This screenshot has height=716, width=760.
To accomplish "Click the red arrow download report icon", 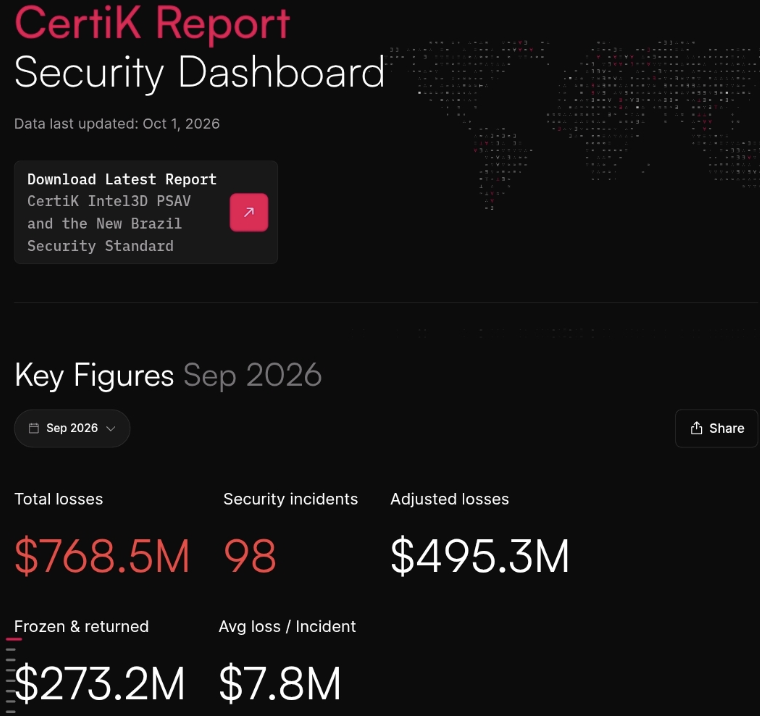I will coord(249,212).
